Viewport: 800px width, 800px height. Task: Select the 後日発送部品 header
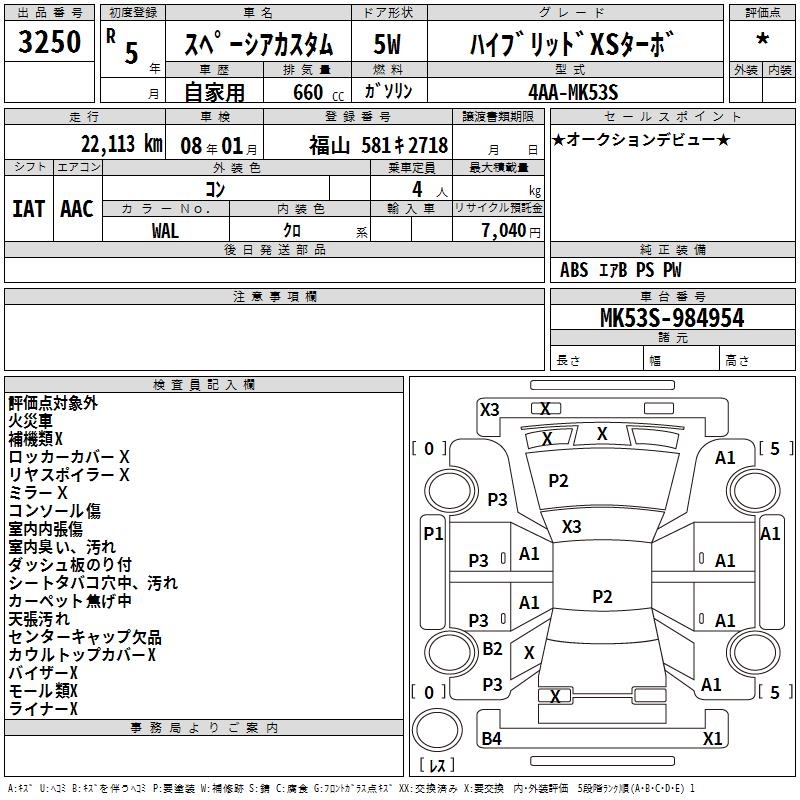274,249
